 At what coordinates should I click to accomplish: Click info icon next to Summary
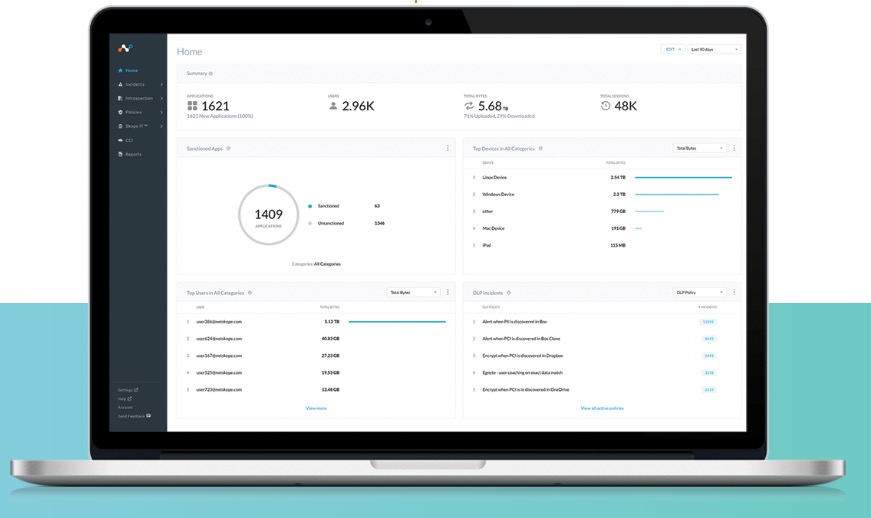[211, 73]
